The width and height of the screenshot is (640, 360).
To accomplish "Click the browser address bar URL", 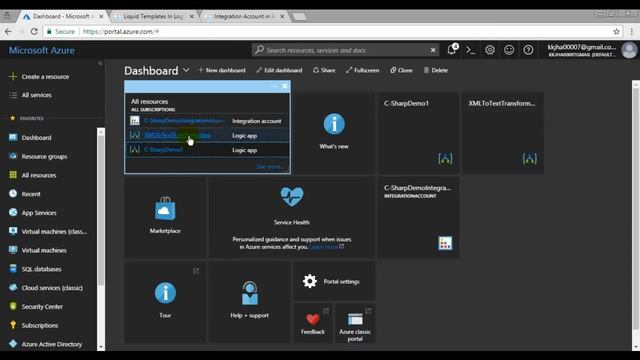I will click(121, 31).
